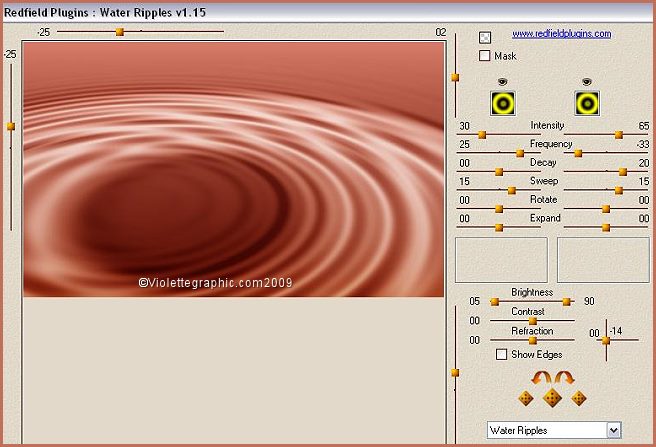This screenshot has width=656, height=447.
Task: Click the undo curved arrow icon
Action: click(541, 378)
